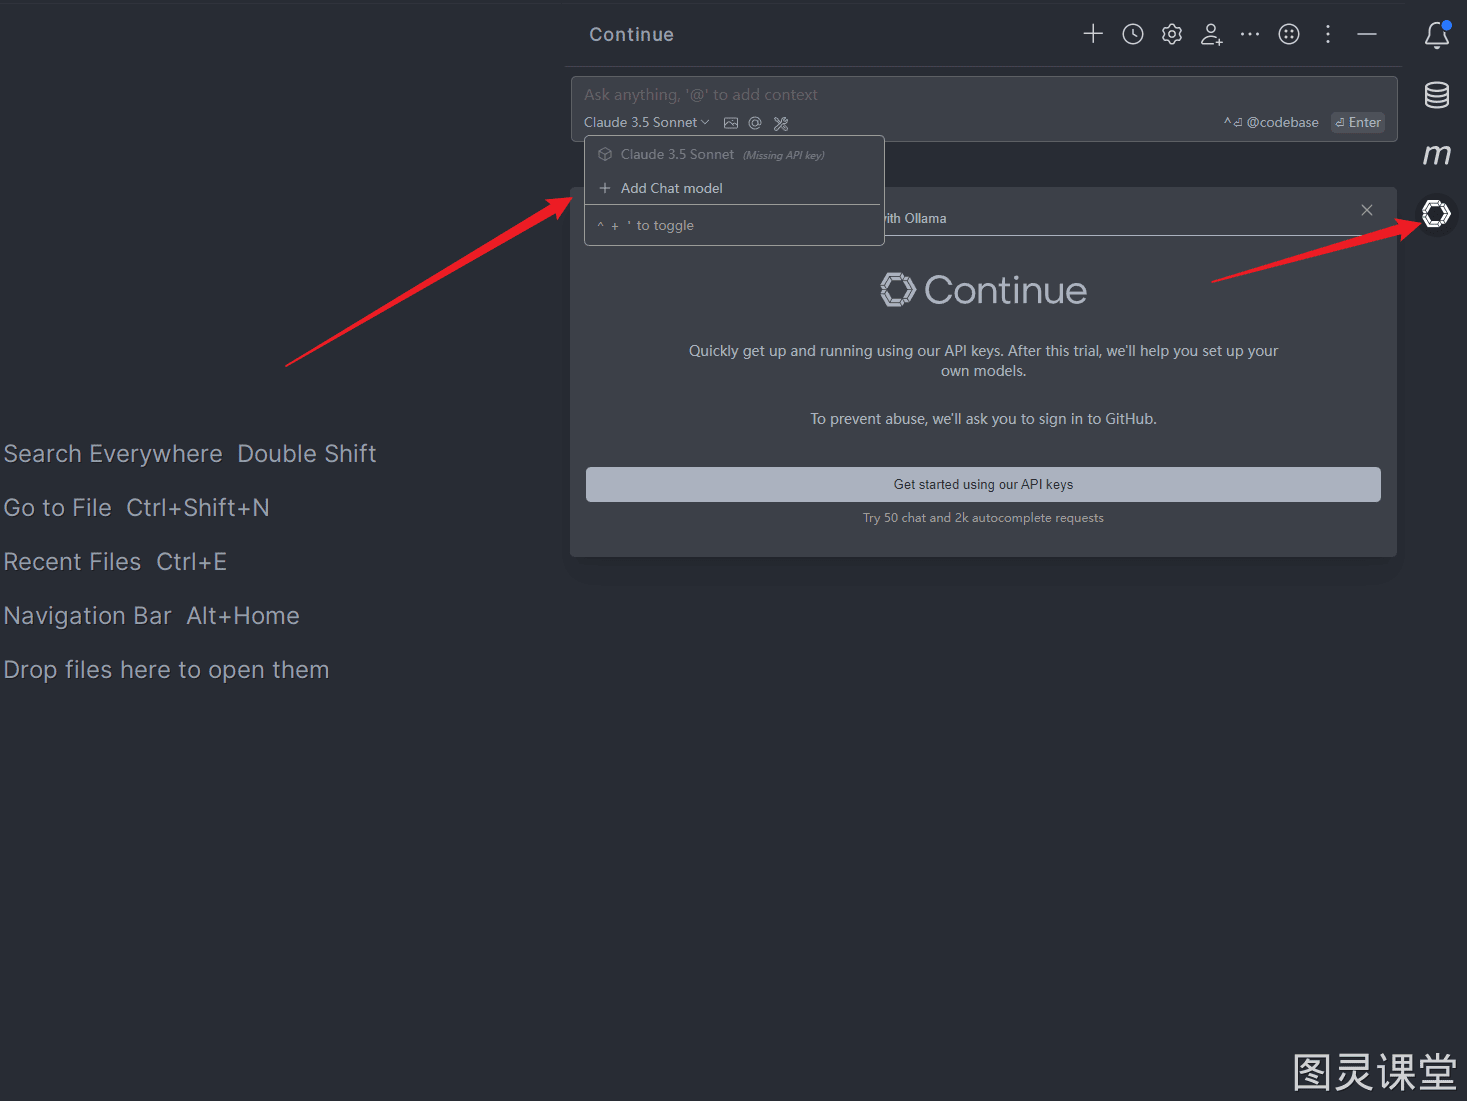Click the Enter send button
Viewport: 1467px width, 1101px height.
pyautogui.click(x=1358, y=122)
